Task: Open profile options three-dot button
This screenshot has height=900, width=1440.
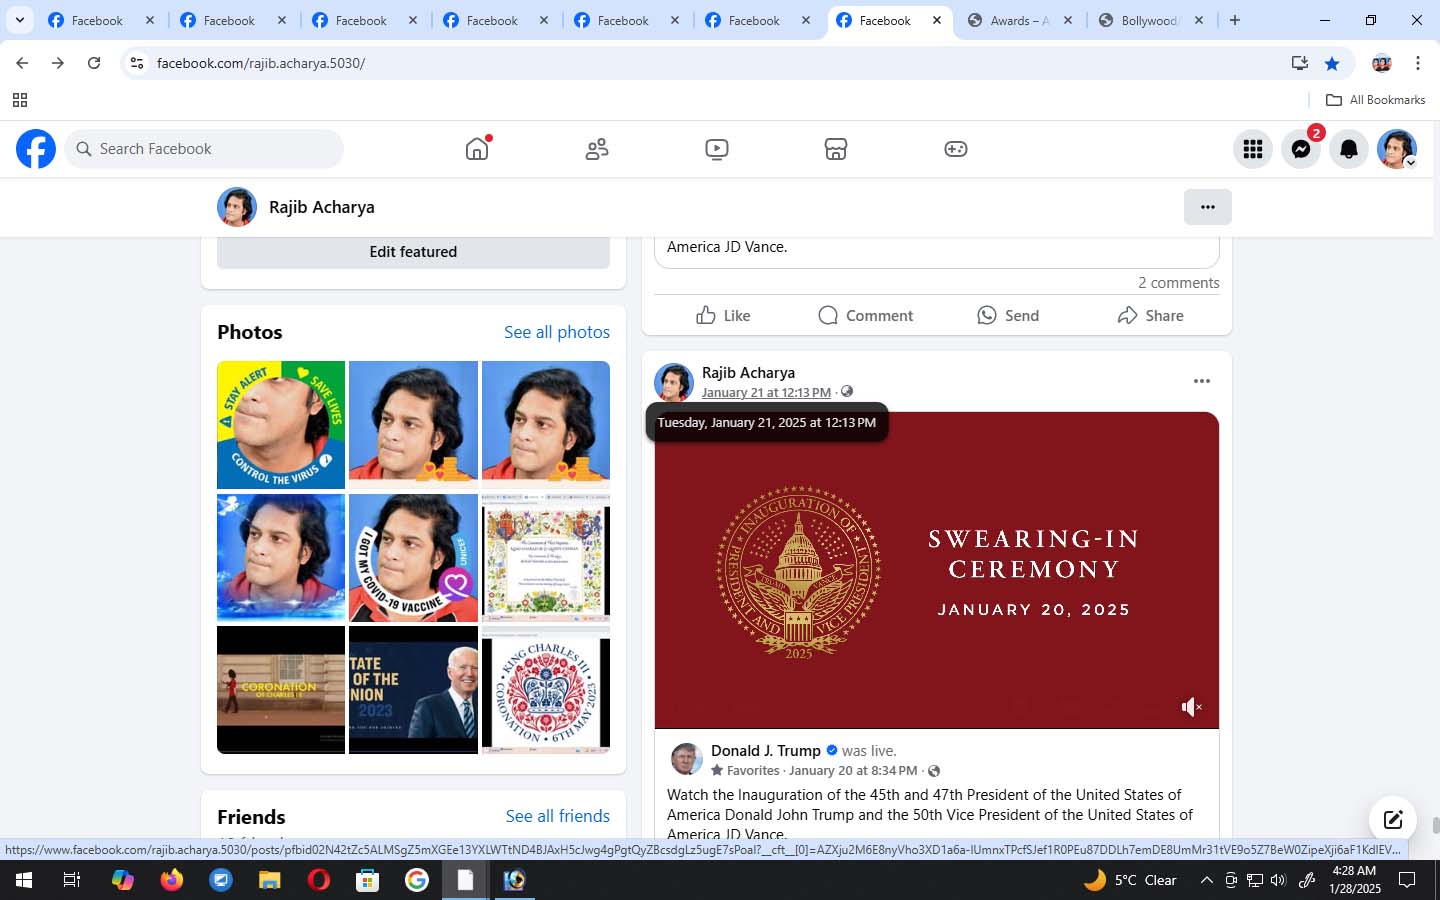Action: [x=1208, y=207]
